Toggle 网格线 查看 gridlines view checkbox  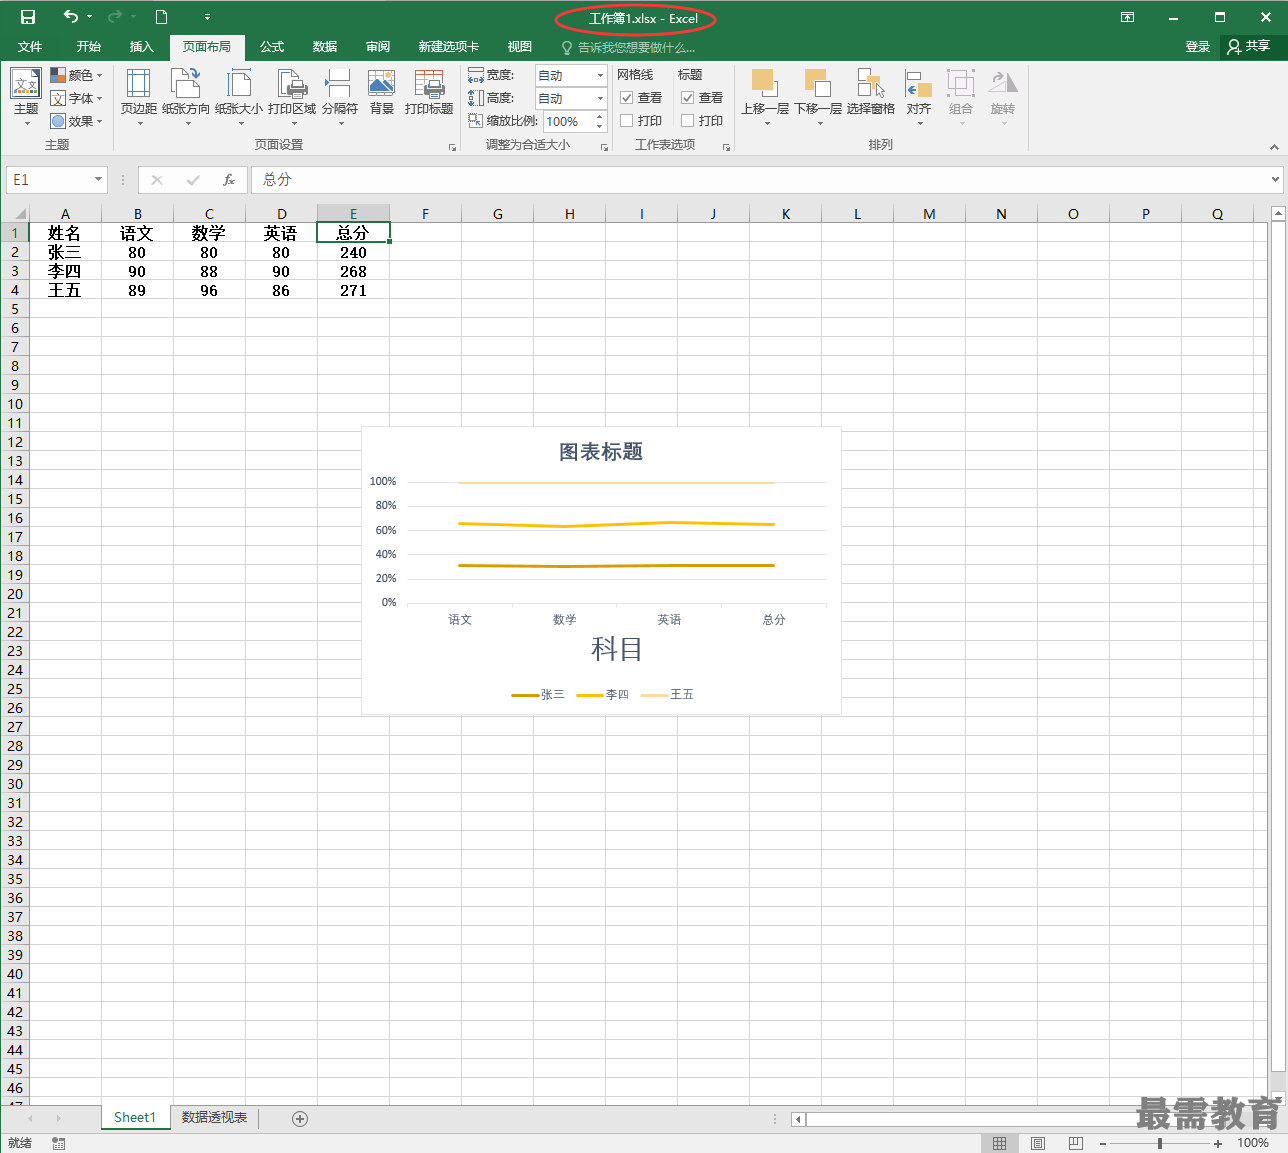(x=627, y=98)
